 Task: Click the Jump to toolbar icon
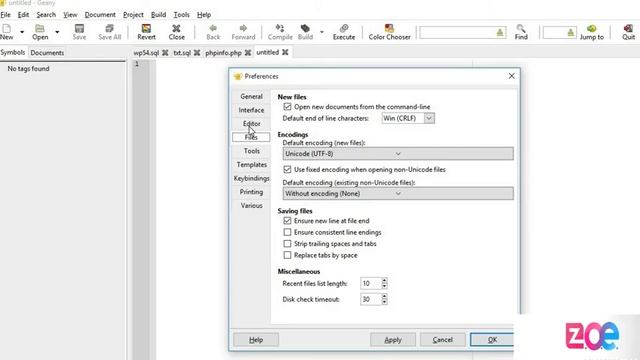(x=591, y=32)
